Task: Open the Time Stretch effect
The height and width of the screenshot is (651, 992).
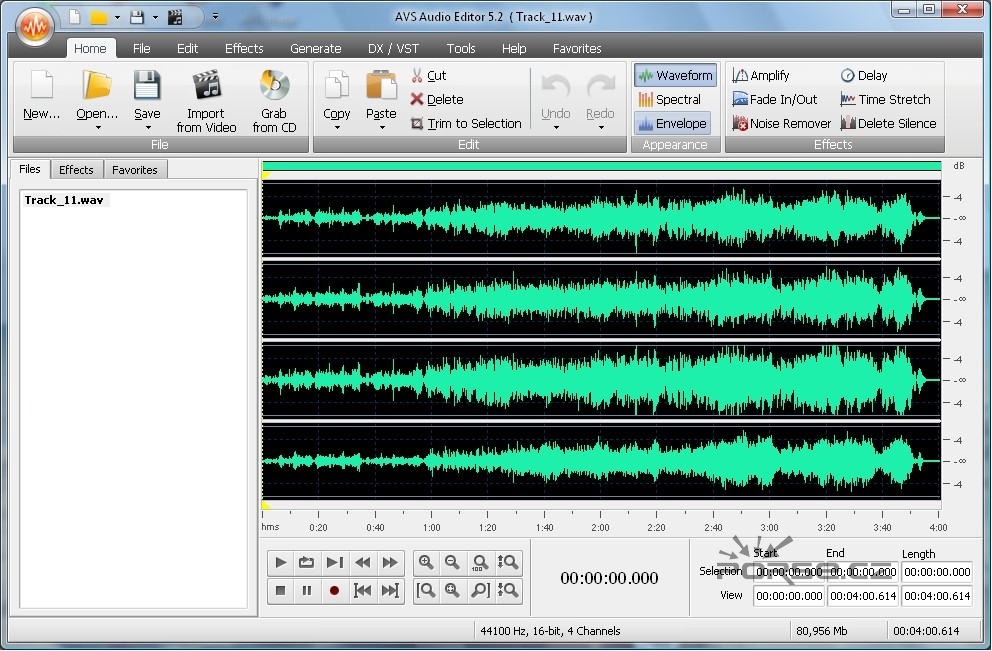Action: [886, 99]
